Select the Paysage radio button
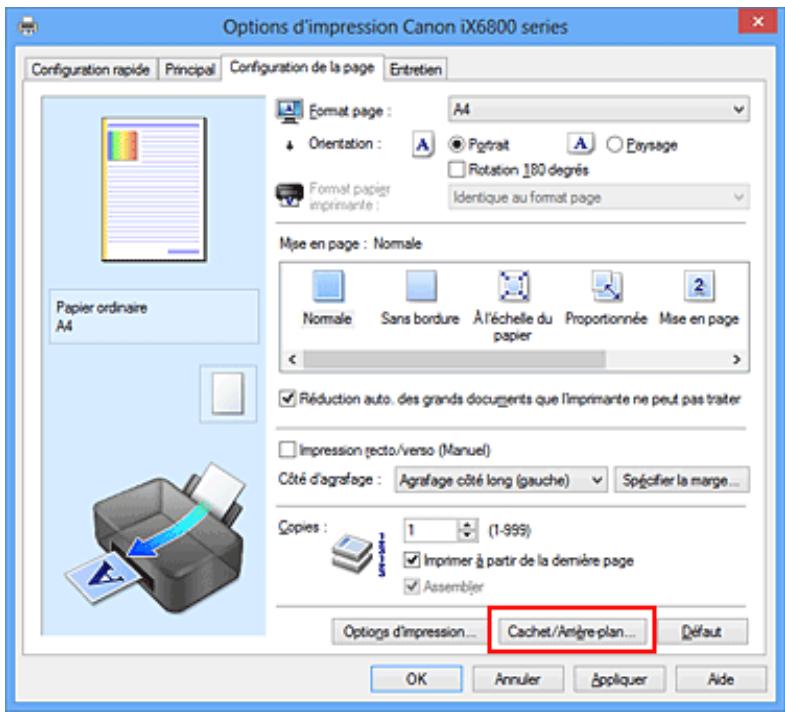Screen dimensions: 785x712 pyautogui.click(x=614, y=145)
